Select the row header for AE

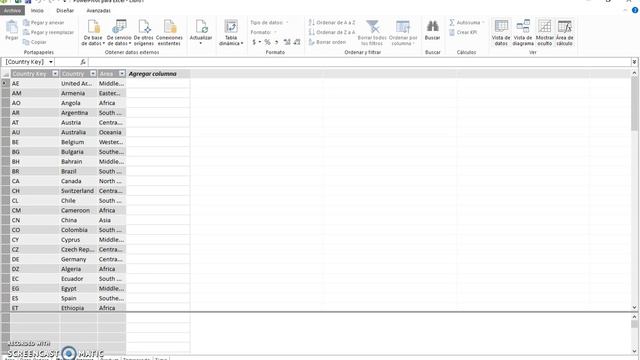click(5, 83)
